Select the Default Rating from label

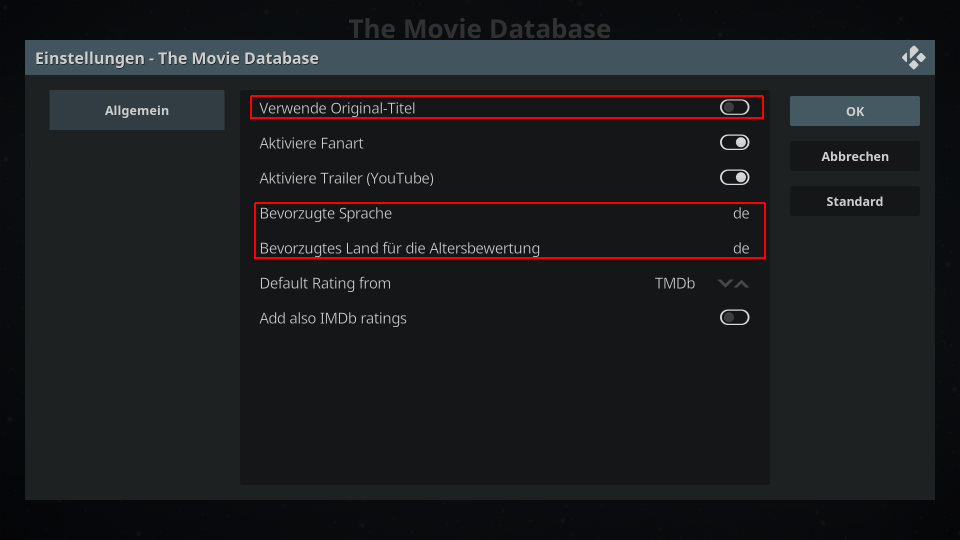pos(325,283)
